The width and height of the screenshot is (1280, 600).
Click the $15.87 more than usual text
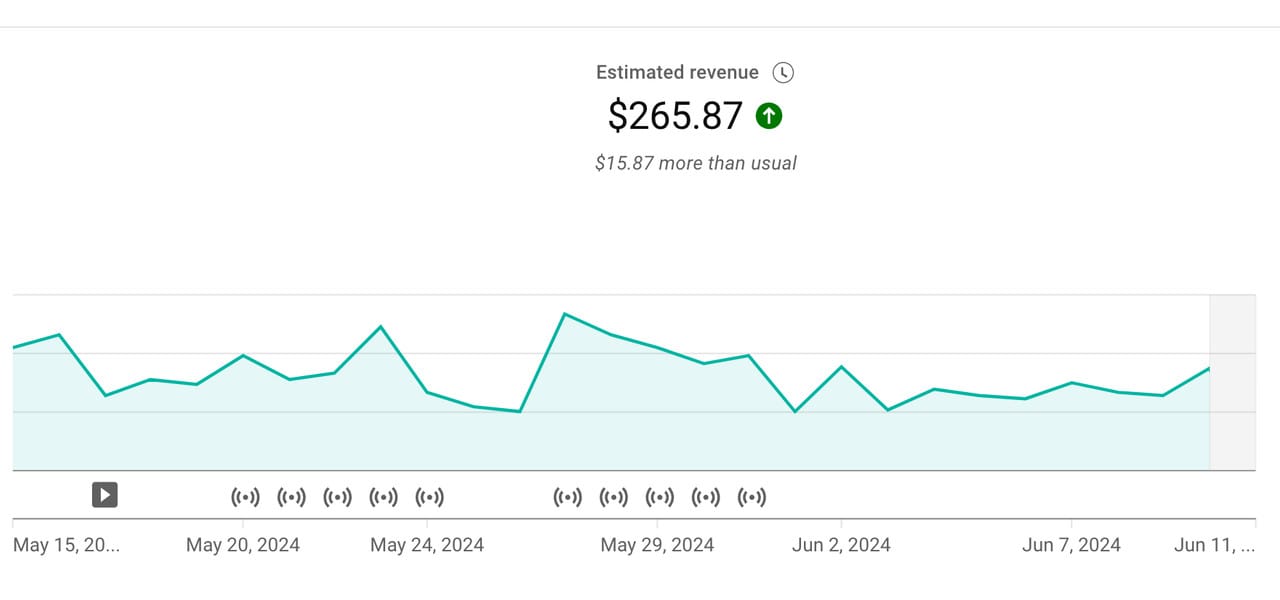click(x=696, y=162)
